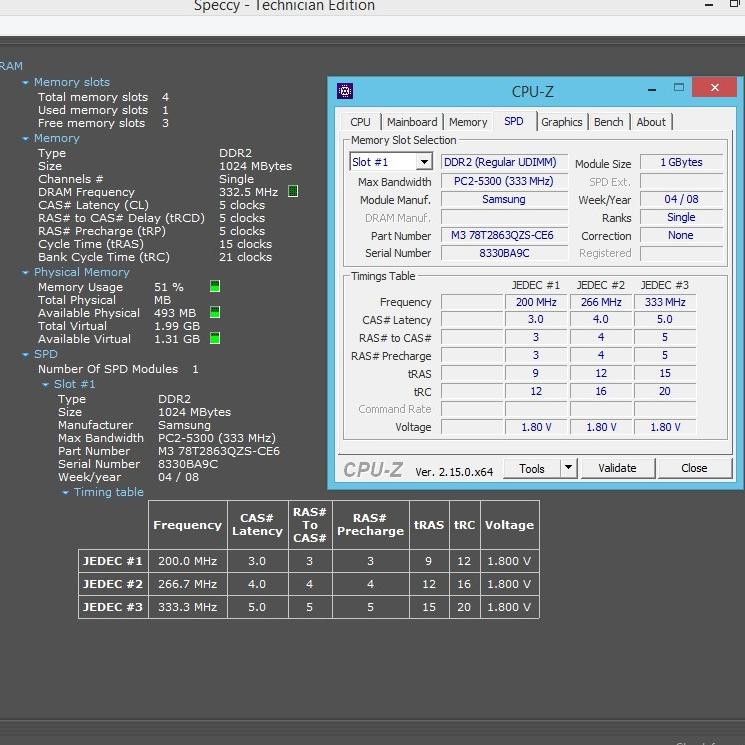Click the Available Physical green graph indicator
Image resolution: width=745 pixels, height=745 pixels.
[215, 312]
